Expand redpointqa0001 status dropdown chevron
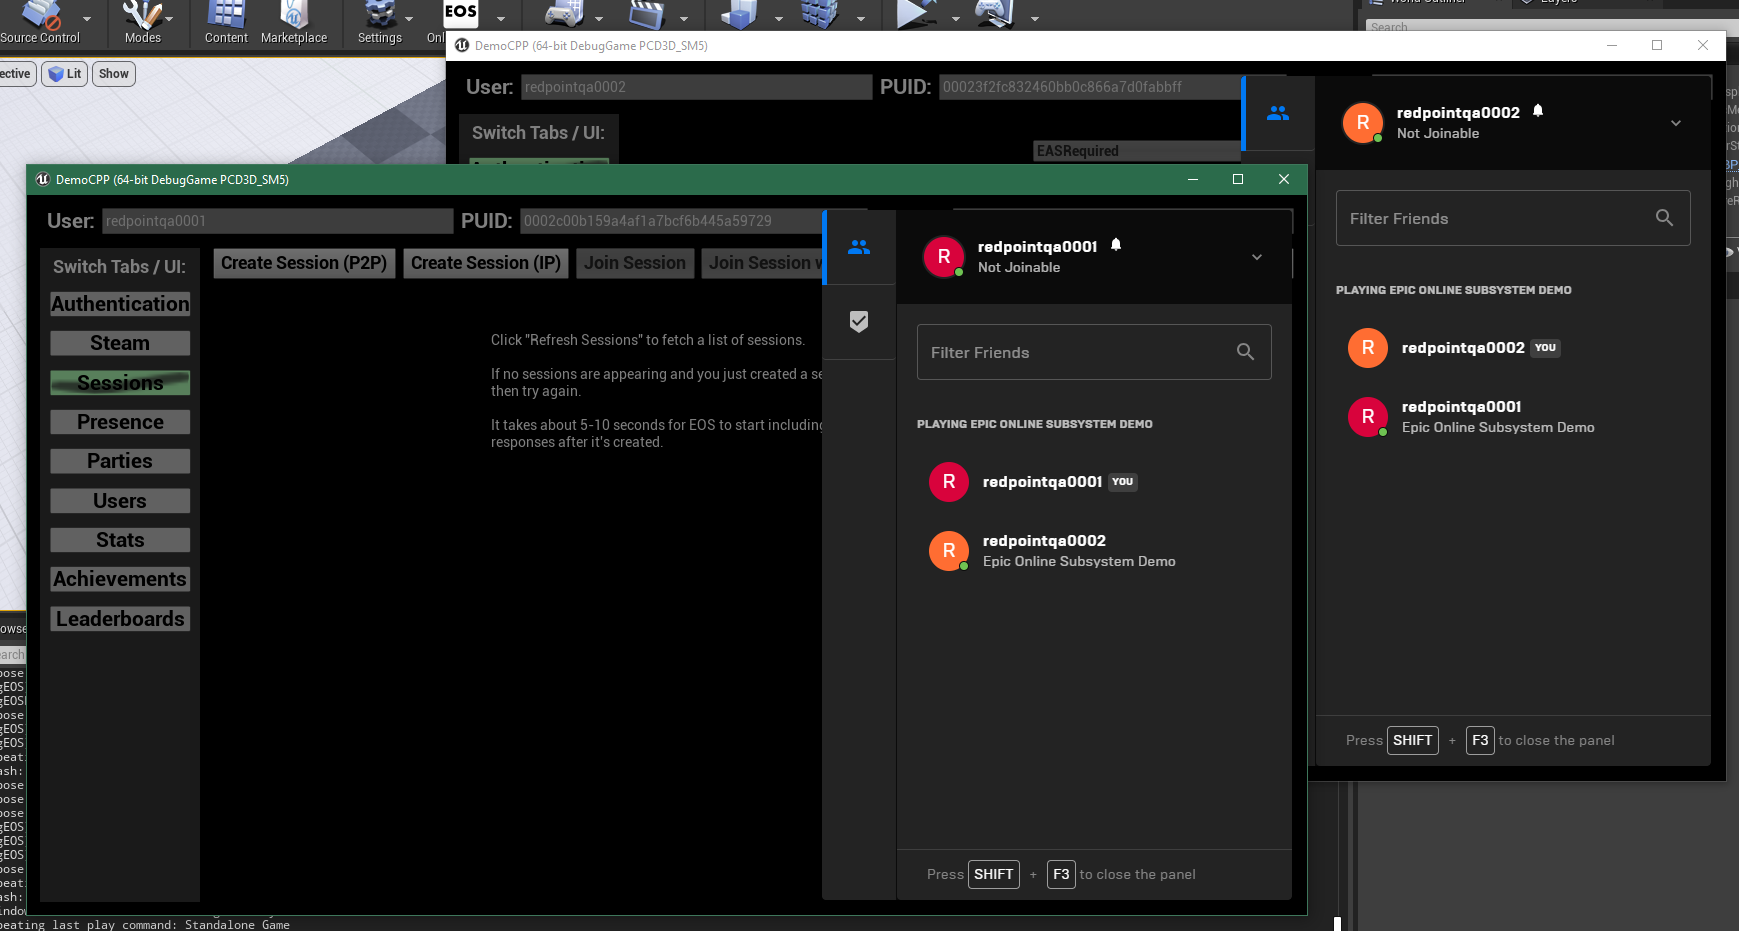Viewport: 1739px width, 931px height. coord(1257,257)
